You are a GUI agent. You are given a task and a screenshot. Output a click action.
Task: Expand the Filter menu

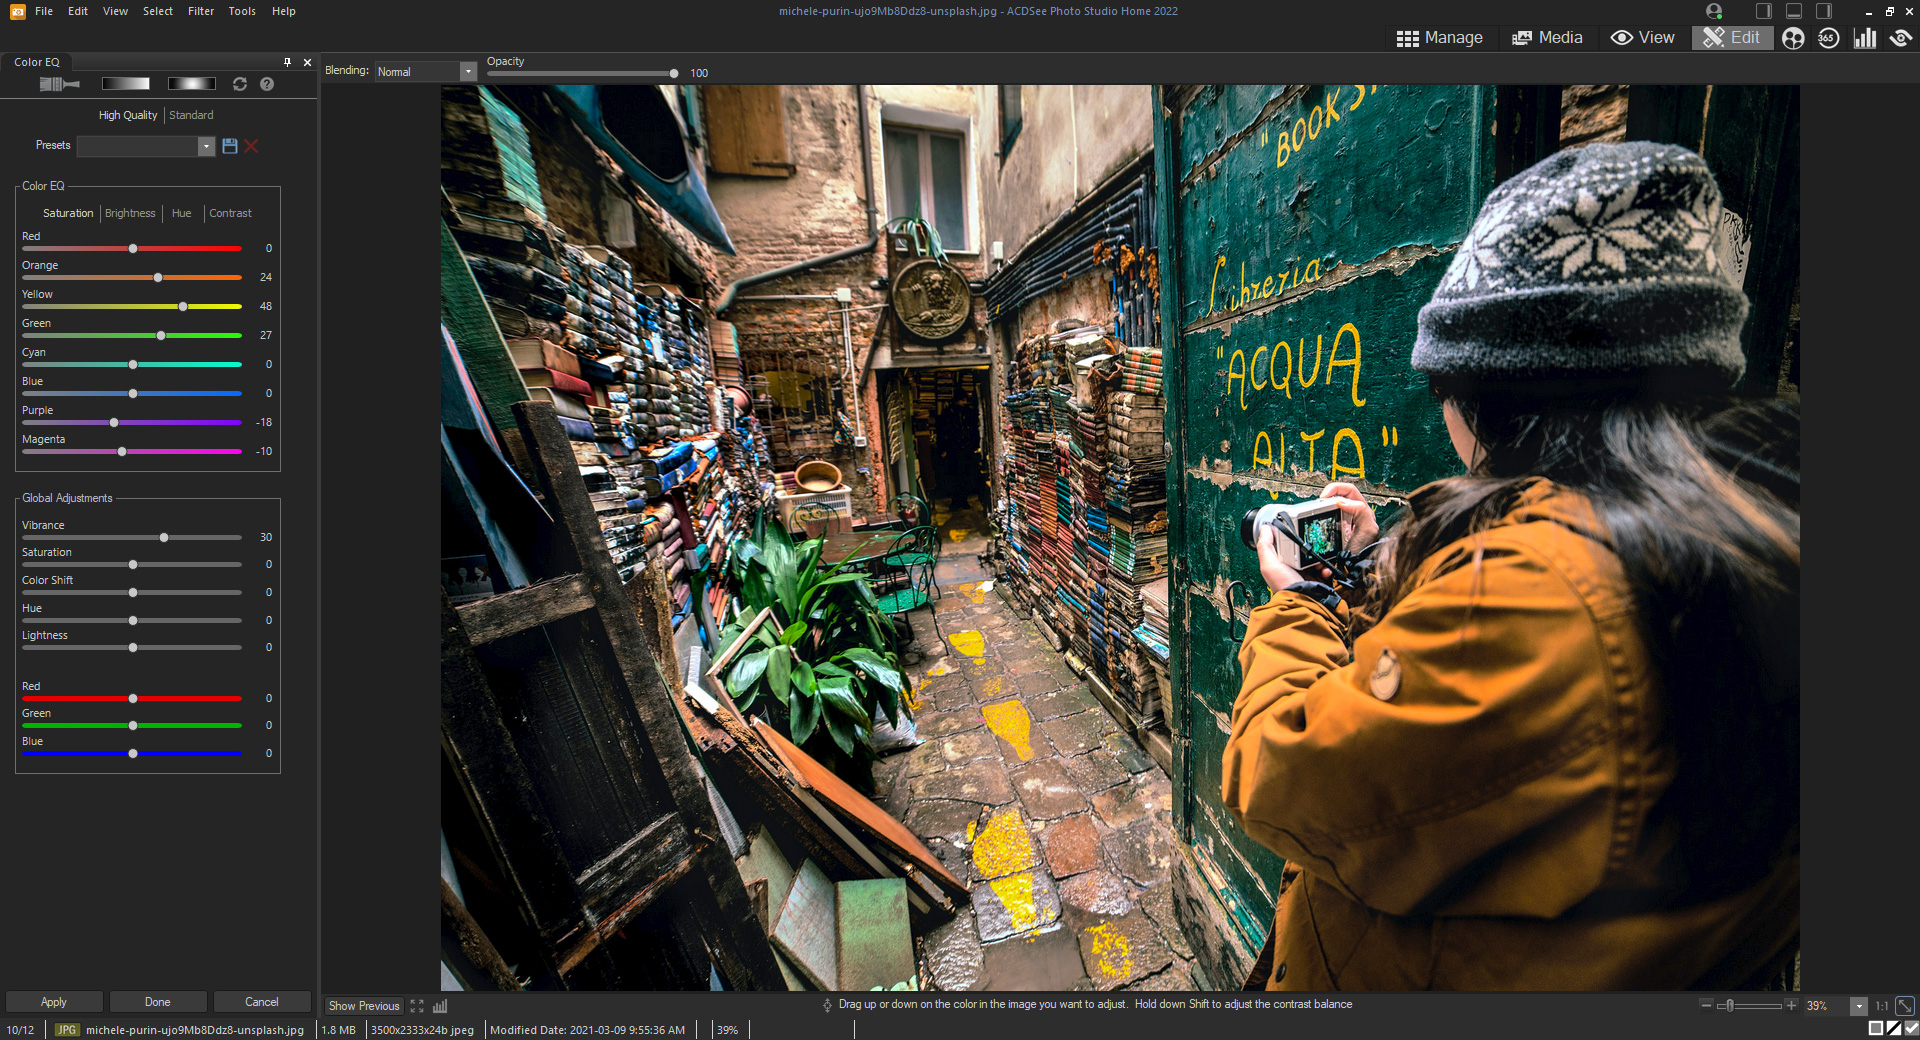coord(200,11)
